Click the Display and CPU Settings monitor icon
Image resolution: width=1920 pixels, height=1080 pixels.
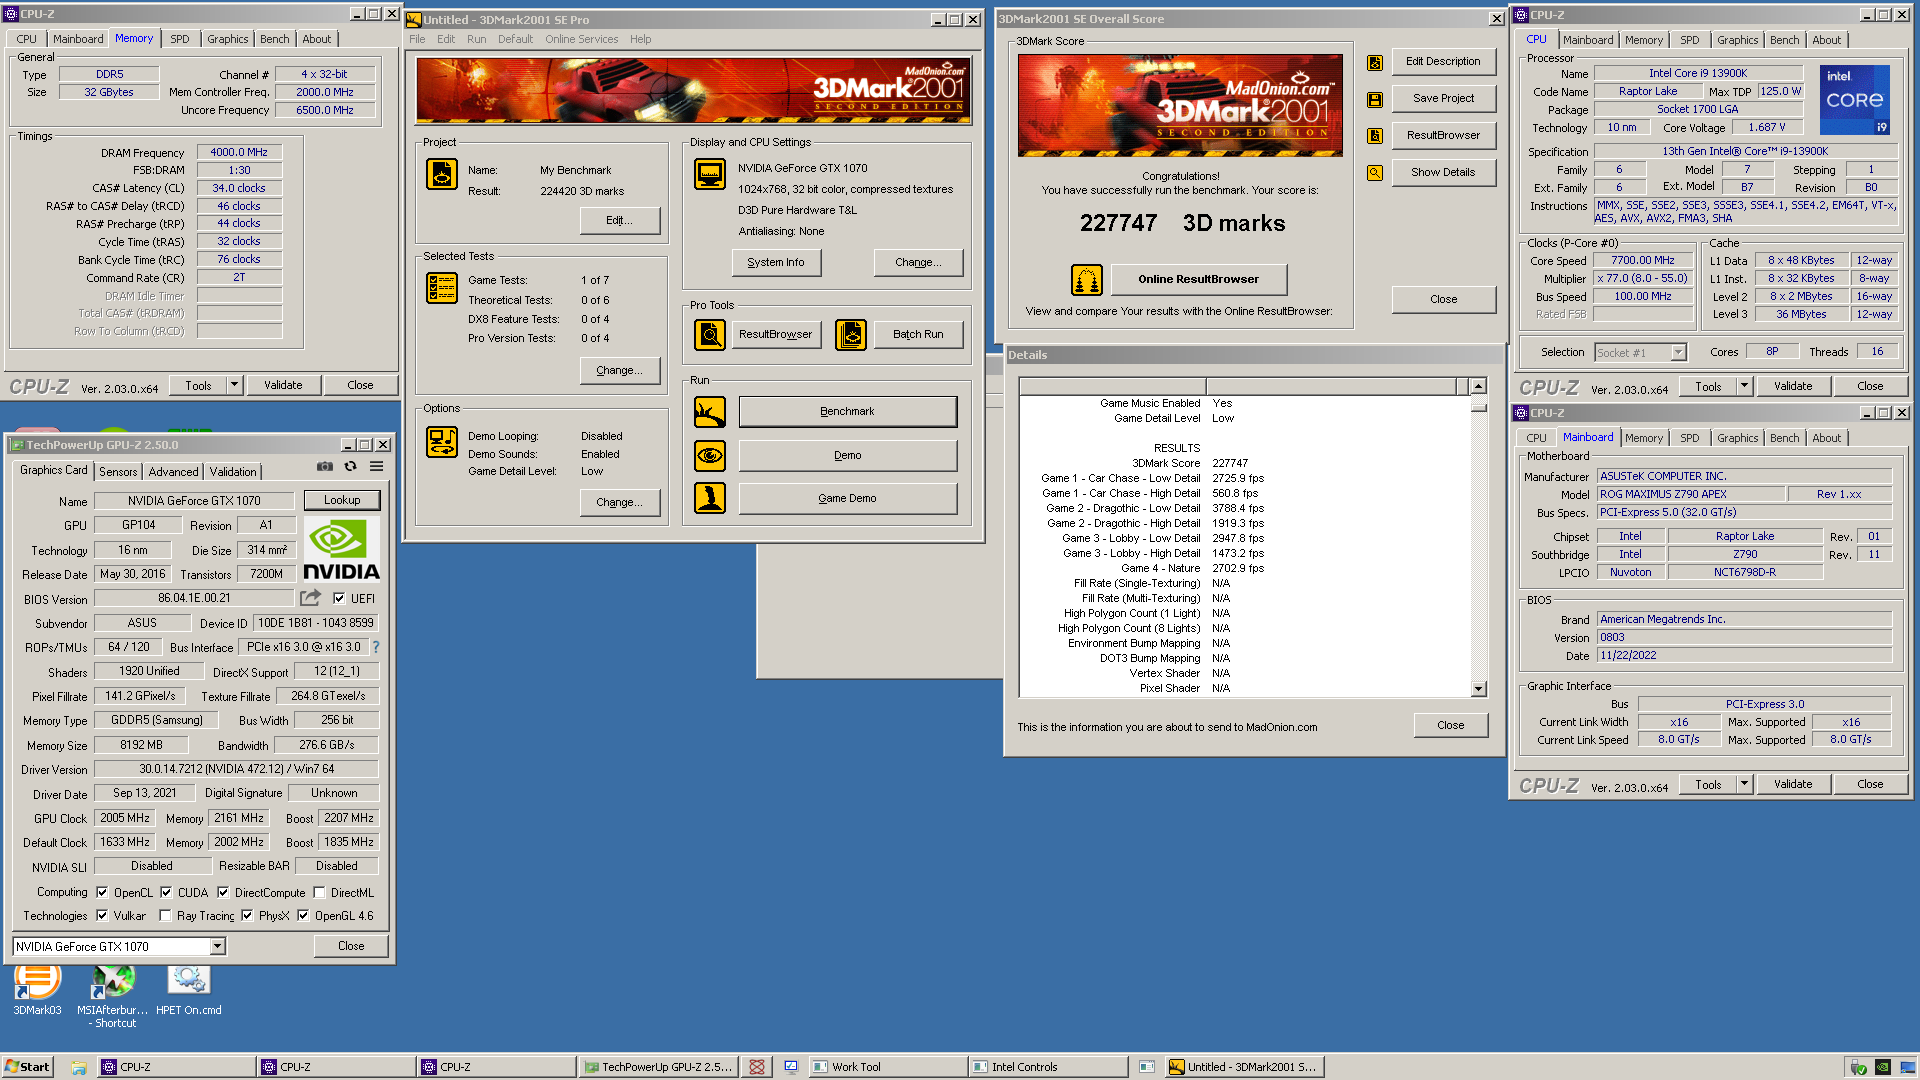tap(710, 174)
